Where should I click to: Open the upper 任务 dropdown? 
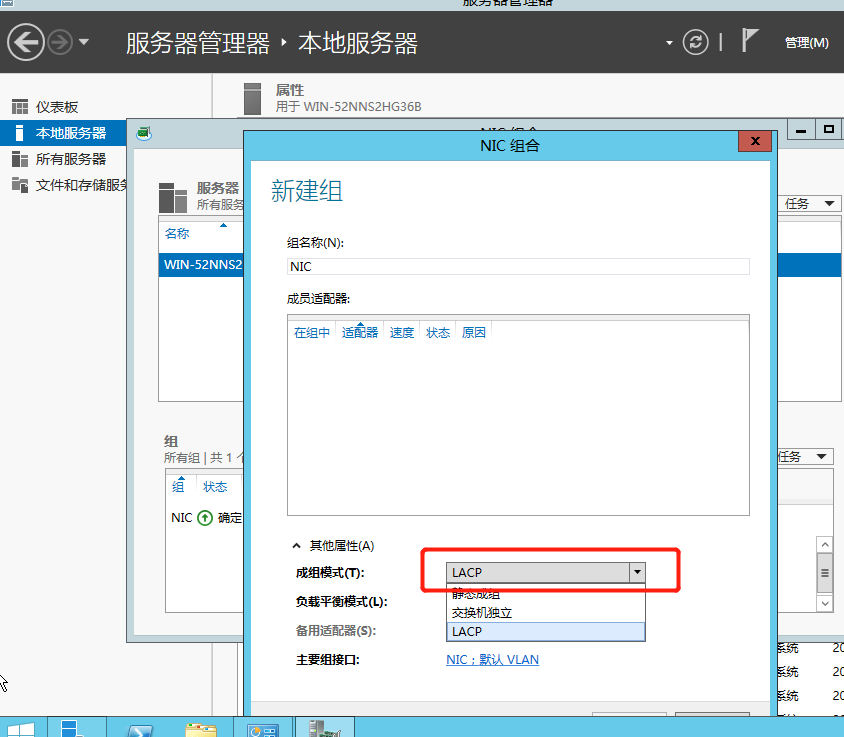[810, 203]
